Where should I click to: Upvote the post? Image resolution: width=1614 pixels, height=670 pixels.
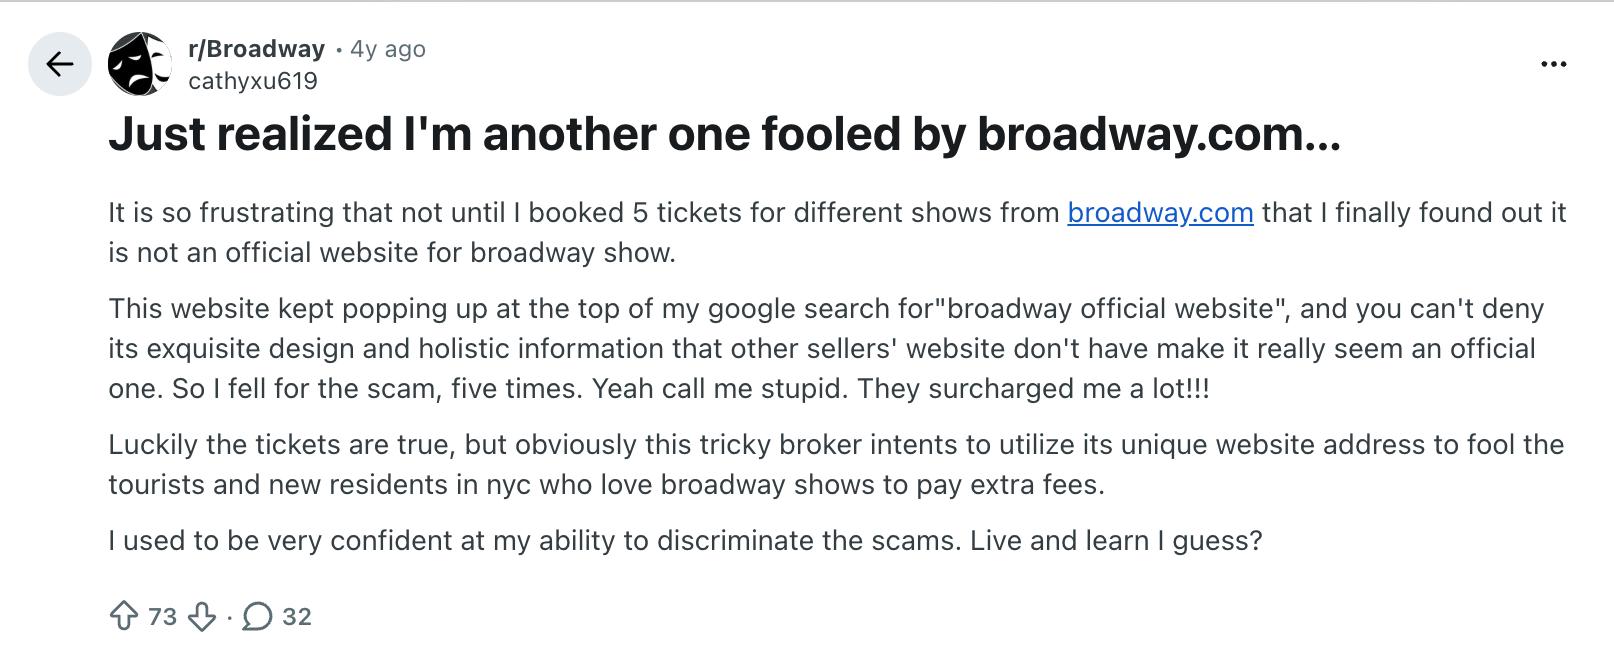click(x=124, y=616)
